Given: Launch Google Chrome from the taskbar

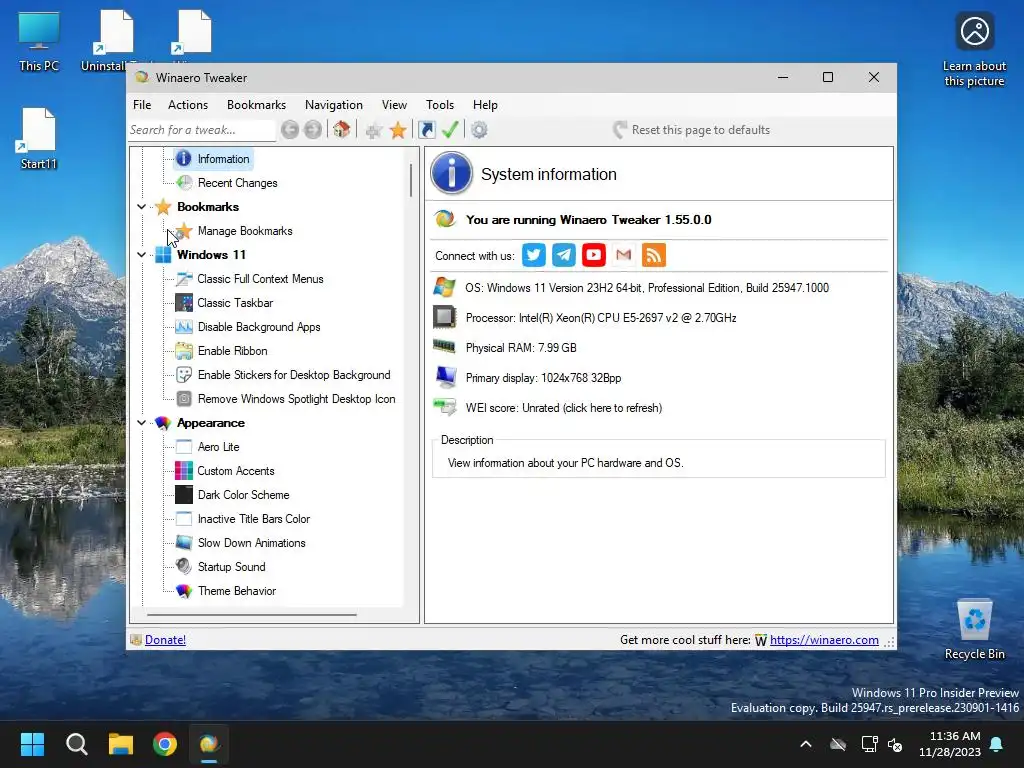Looking at the screenshot, I should (x=165, y=744).
